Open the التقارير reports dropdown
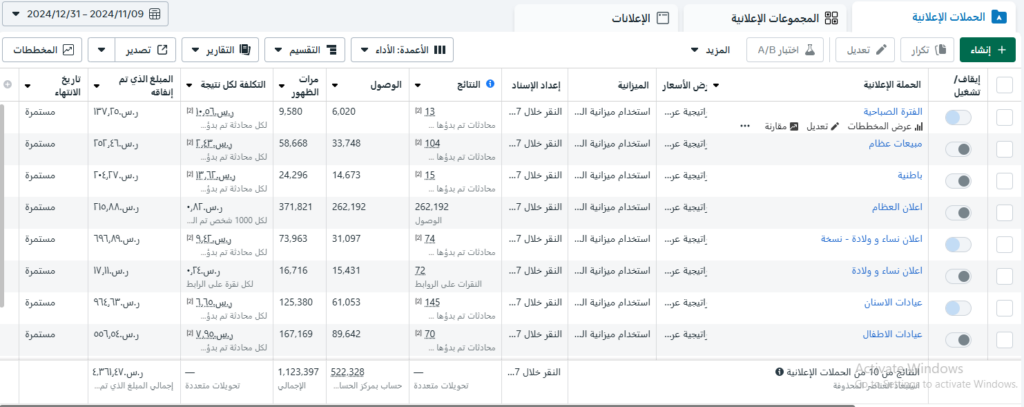 pos(220,50)
